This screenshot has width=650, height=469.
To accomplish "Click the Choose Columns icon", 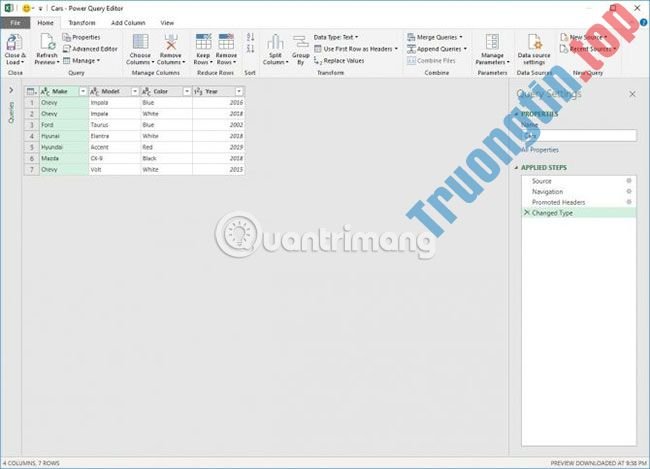I will pyautogui.click(x=140, y=42).
